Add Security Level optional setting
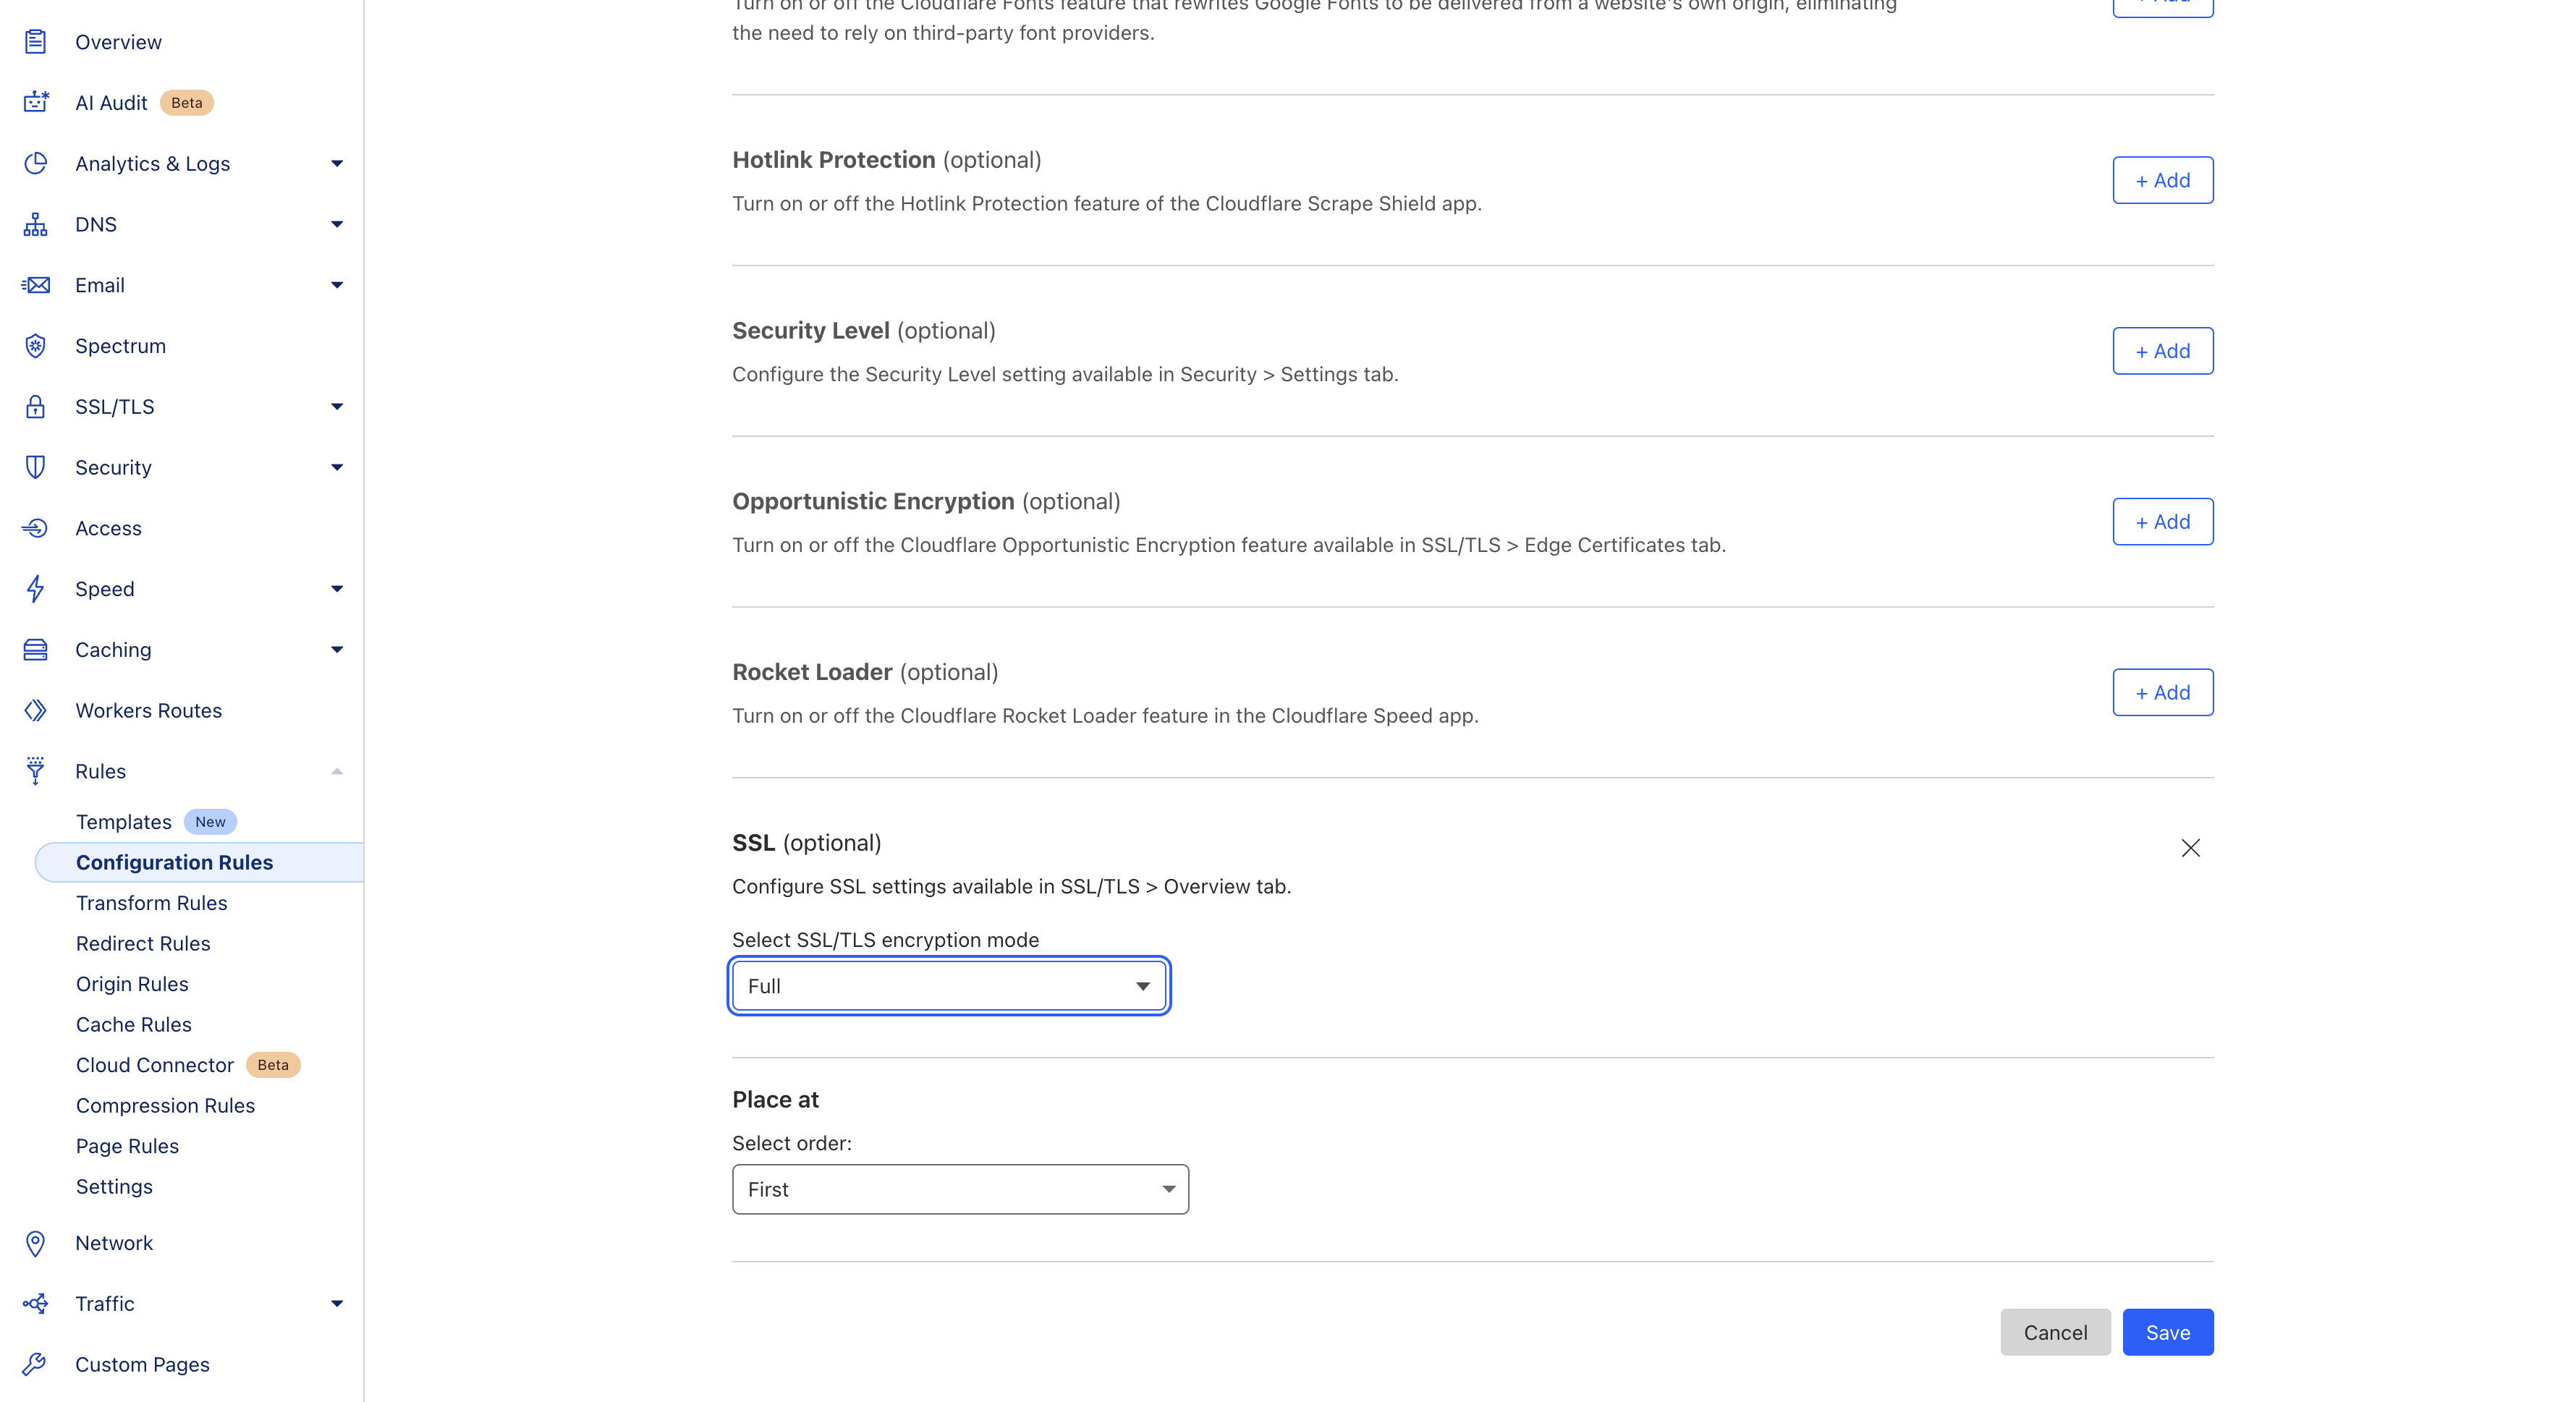The width and height of the screenshot is (2576, 1402). (x=2164, y=350)
